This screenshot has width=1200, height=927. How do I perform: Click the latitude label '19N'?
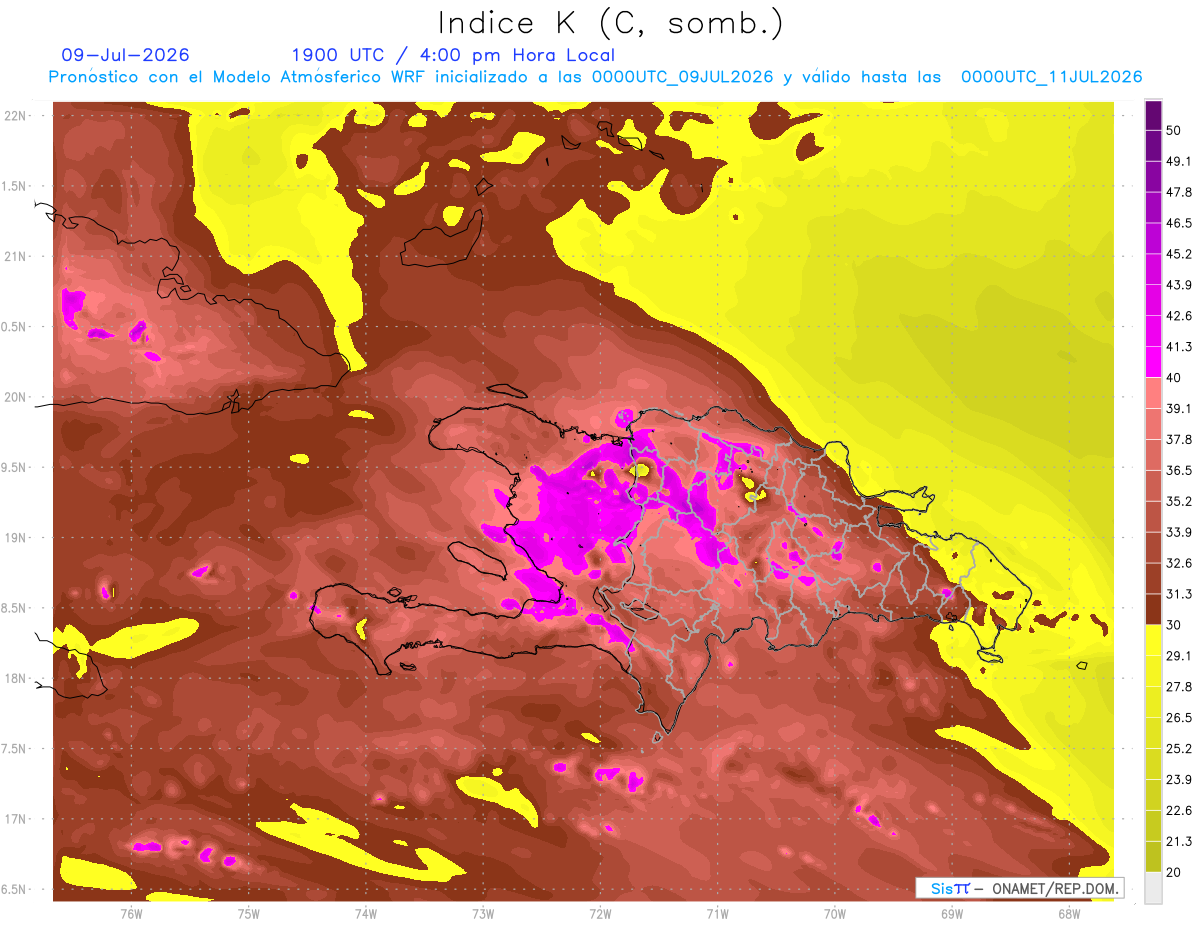[x=15, y=538]
